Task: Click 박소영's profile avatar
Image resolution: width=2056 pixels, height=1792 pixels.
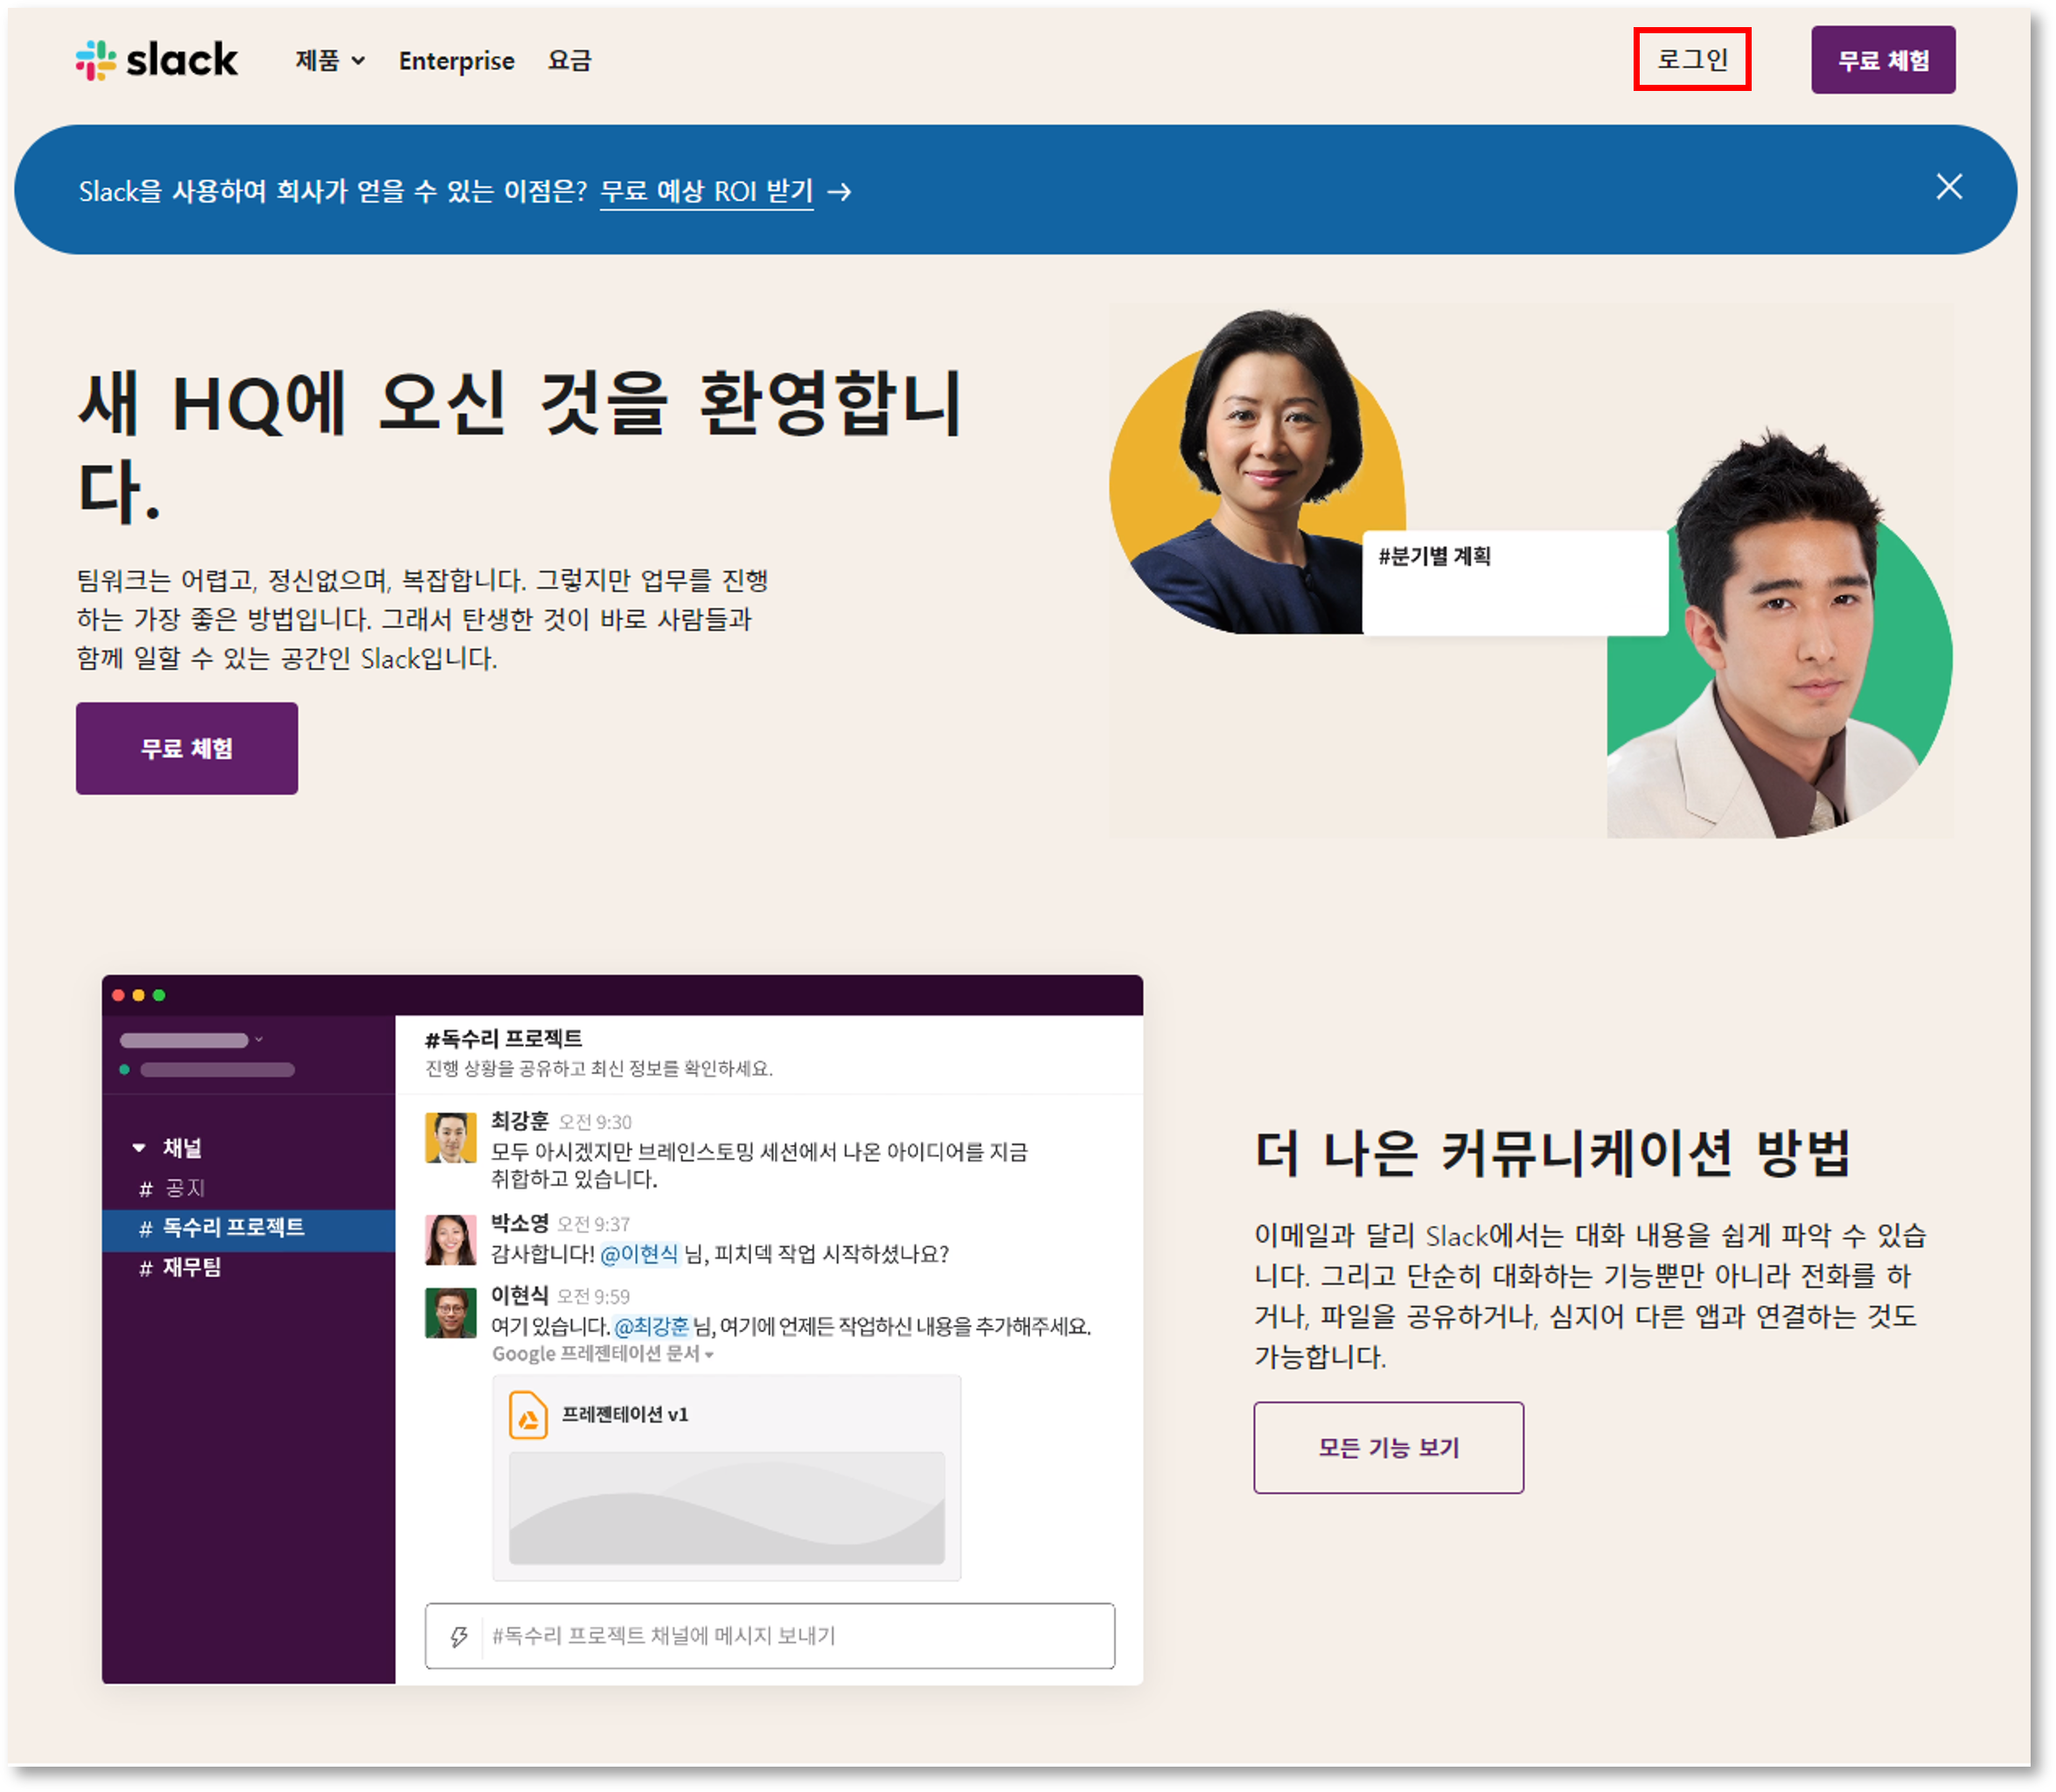Action: [450, 1240]
